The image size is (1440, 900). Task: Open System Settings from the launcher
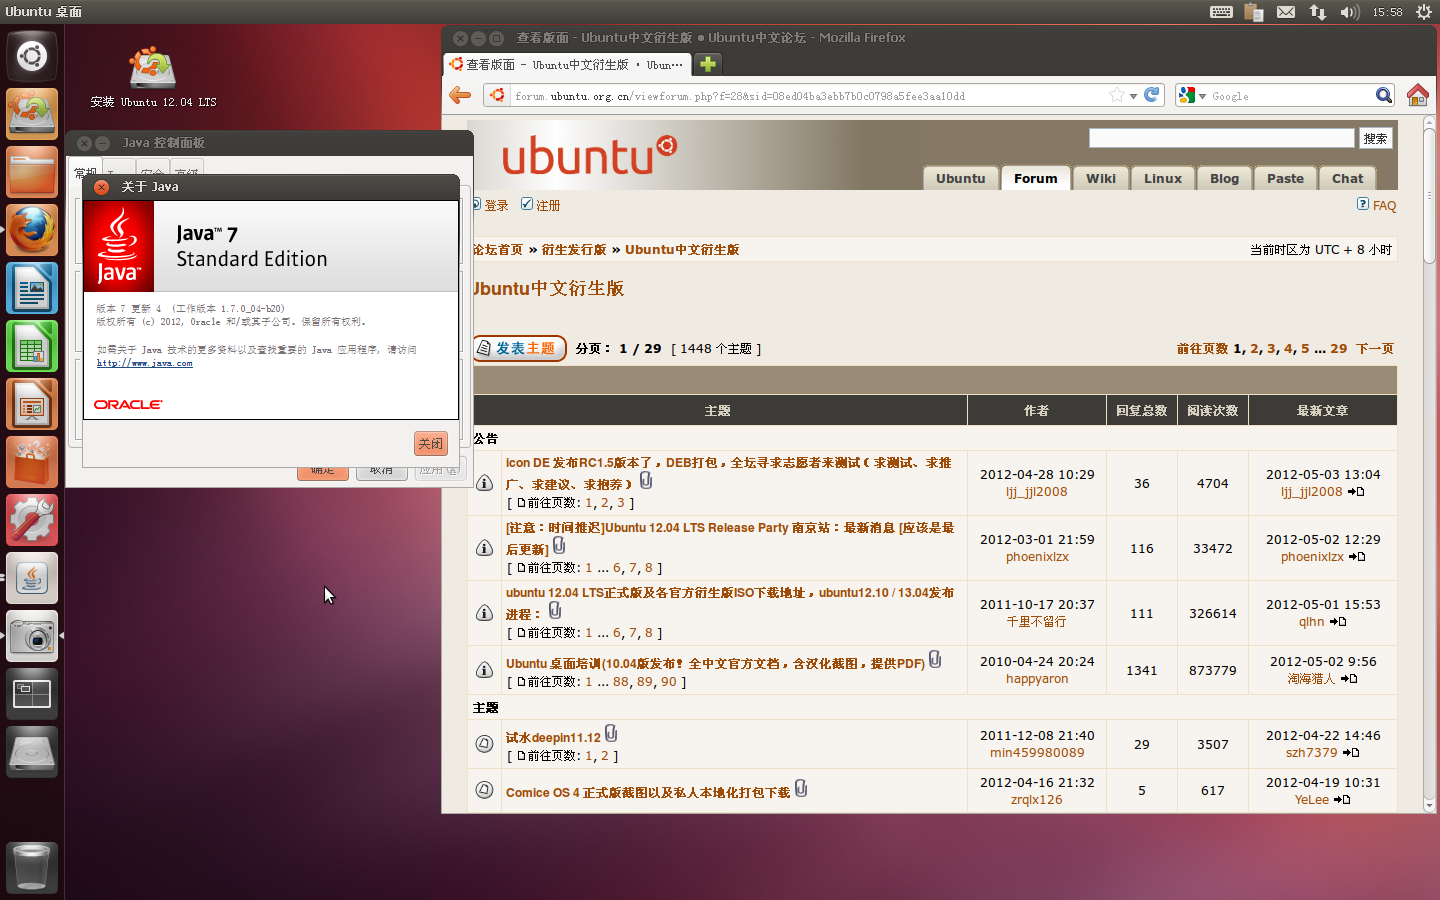coord(32,520)
